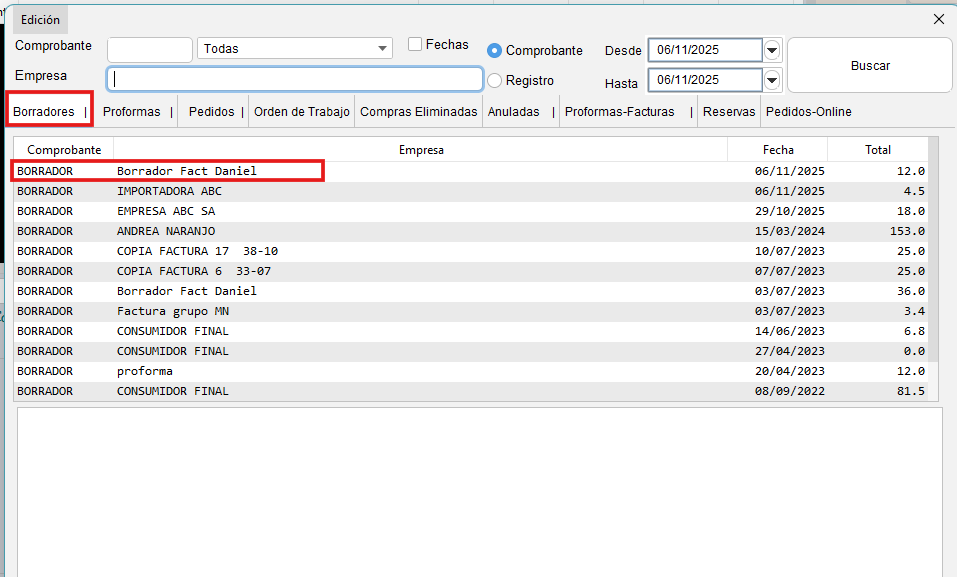The height and width of the screenshot is (577, 957).
Task: Open the Compras Eliminadas tab
Action: pyautogui.click(x=418, y=112)
